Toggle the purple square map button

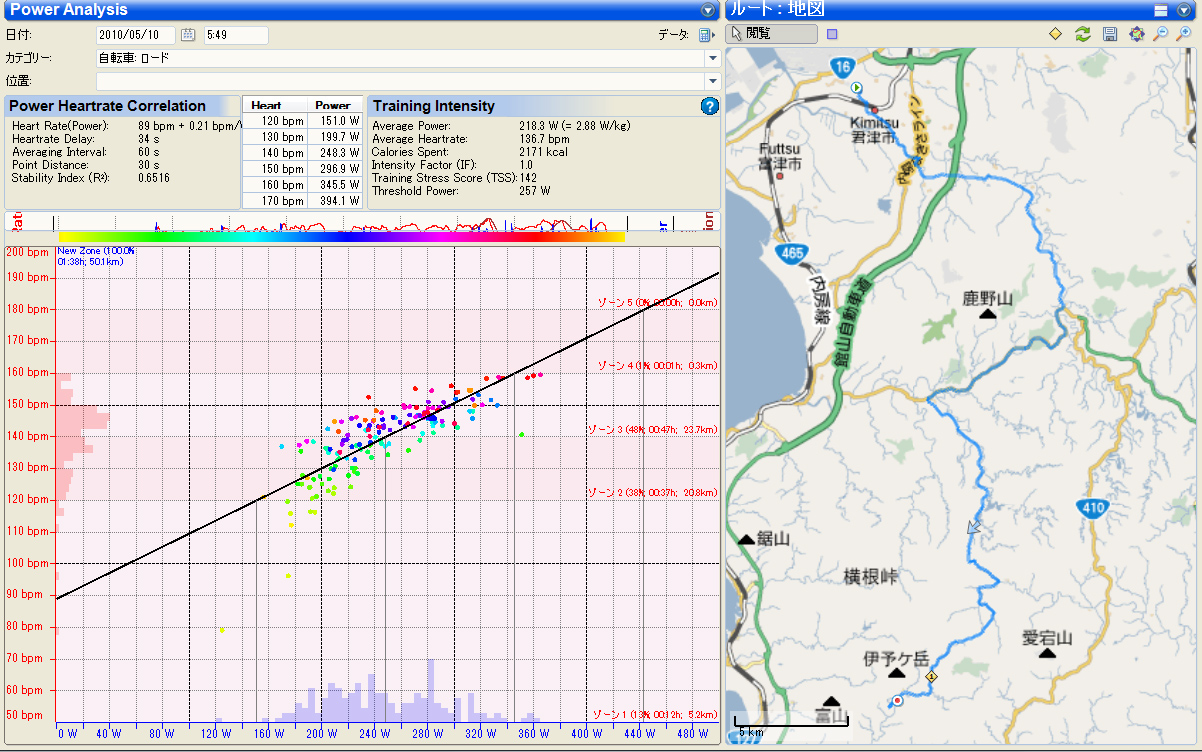pyautogui.click(x=833, y=34)
